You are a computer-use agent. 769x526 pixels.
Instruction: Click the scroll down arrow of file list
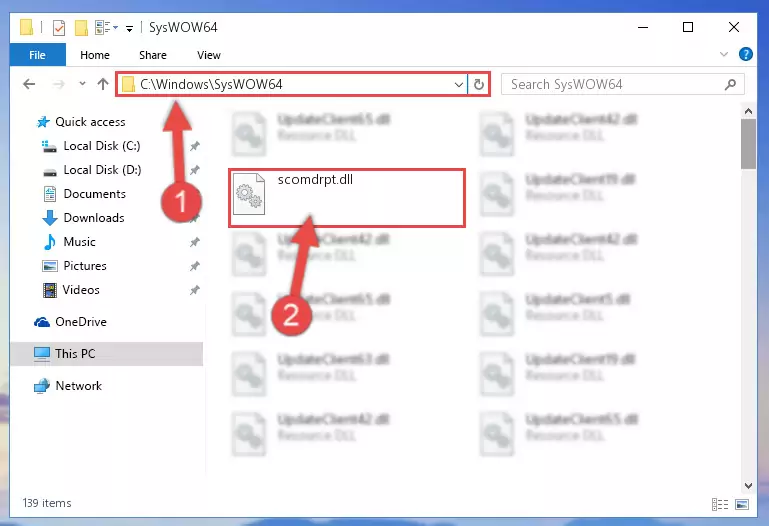coord(748,486)
